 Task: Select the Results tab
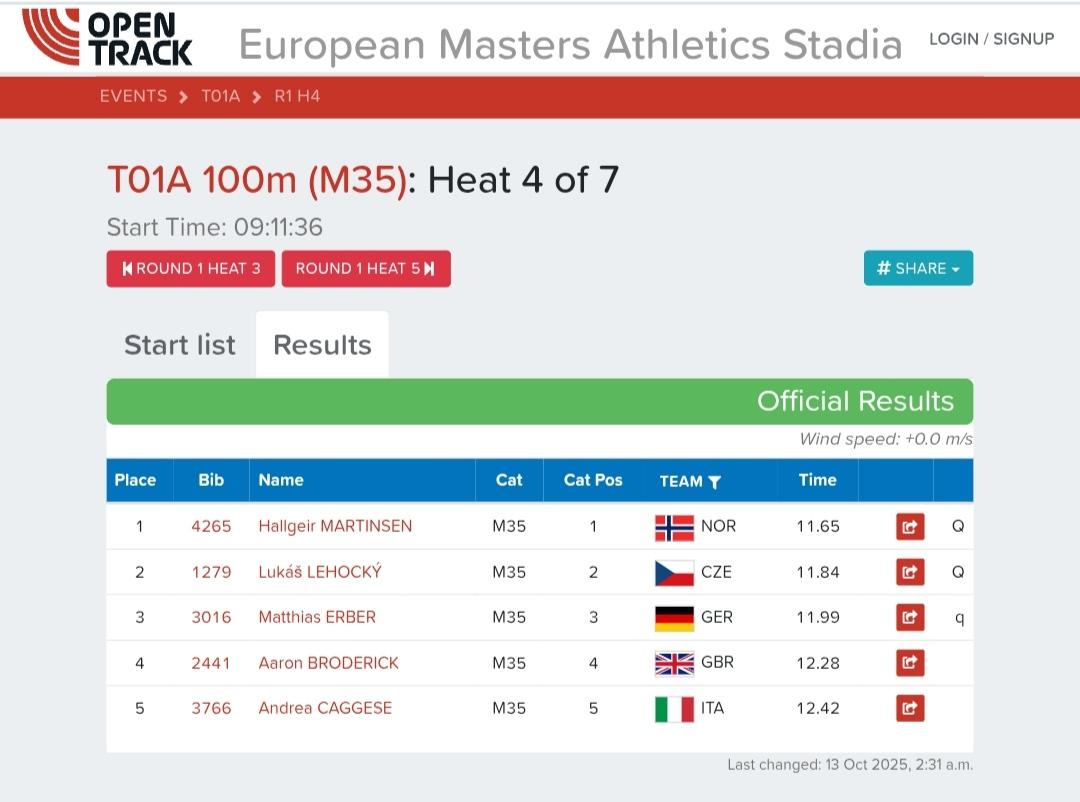tap(322, 345)
